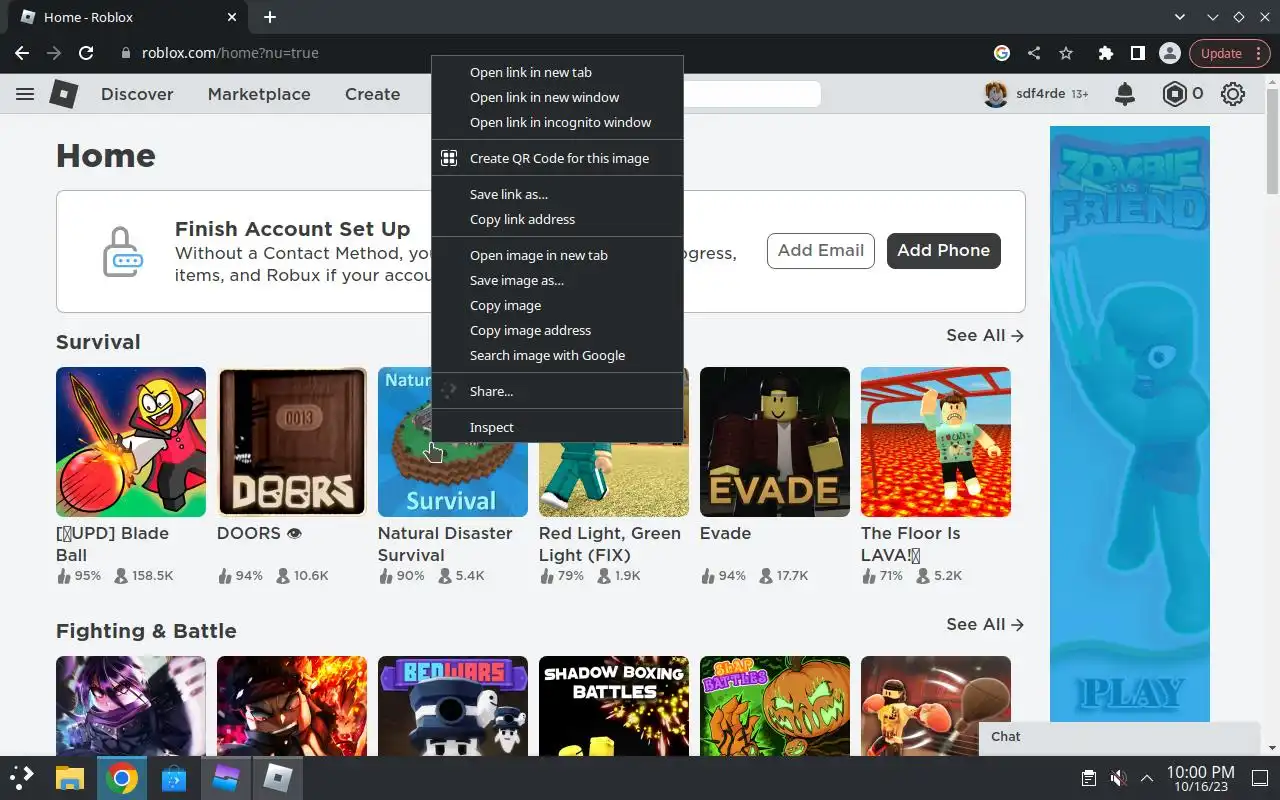Choose Inspect from the context menu
Screen dimensions: 1280x800
pos(557,427)
